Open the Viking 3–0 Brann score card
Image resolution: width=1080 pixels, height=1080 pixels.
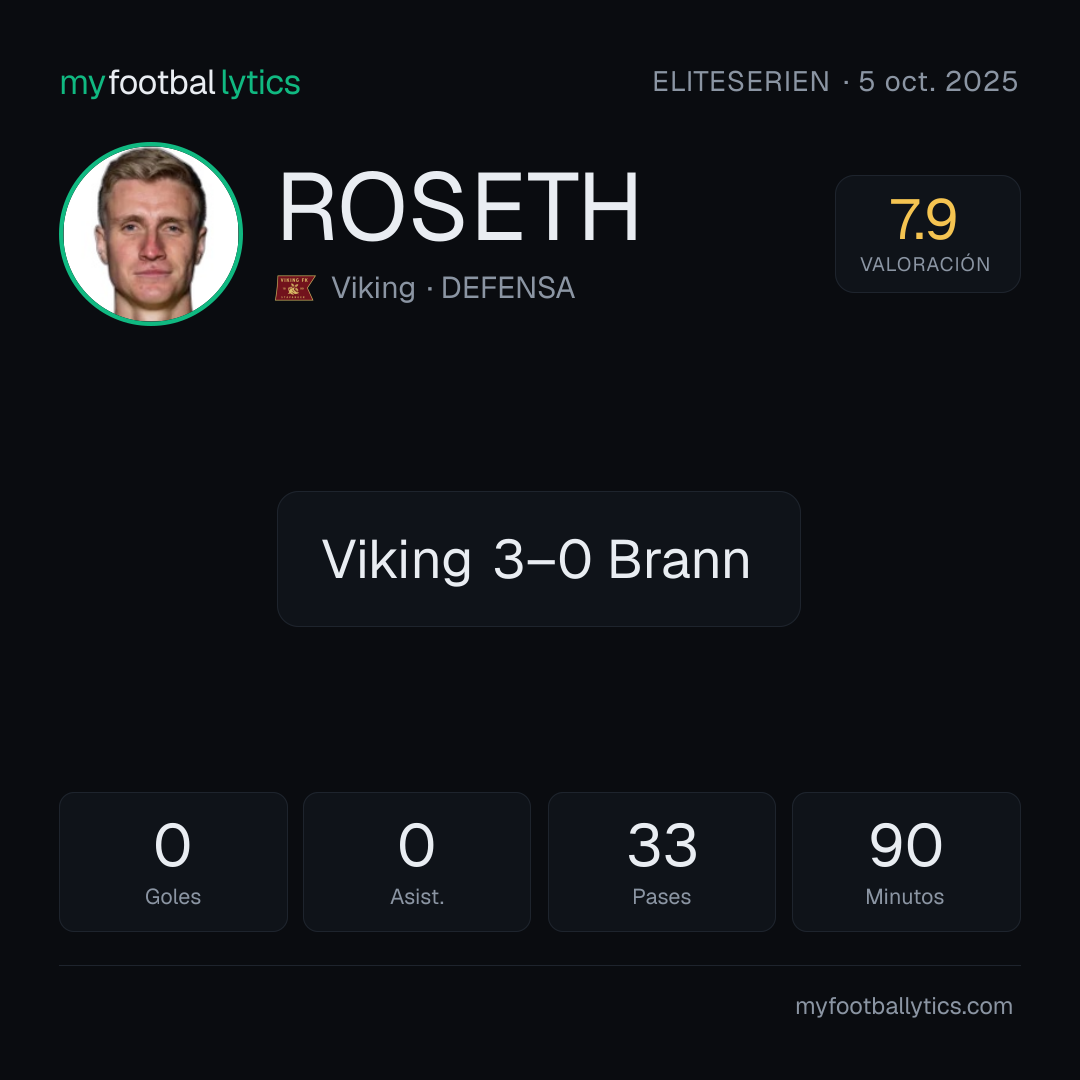539,559
